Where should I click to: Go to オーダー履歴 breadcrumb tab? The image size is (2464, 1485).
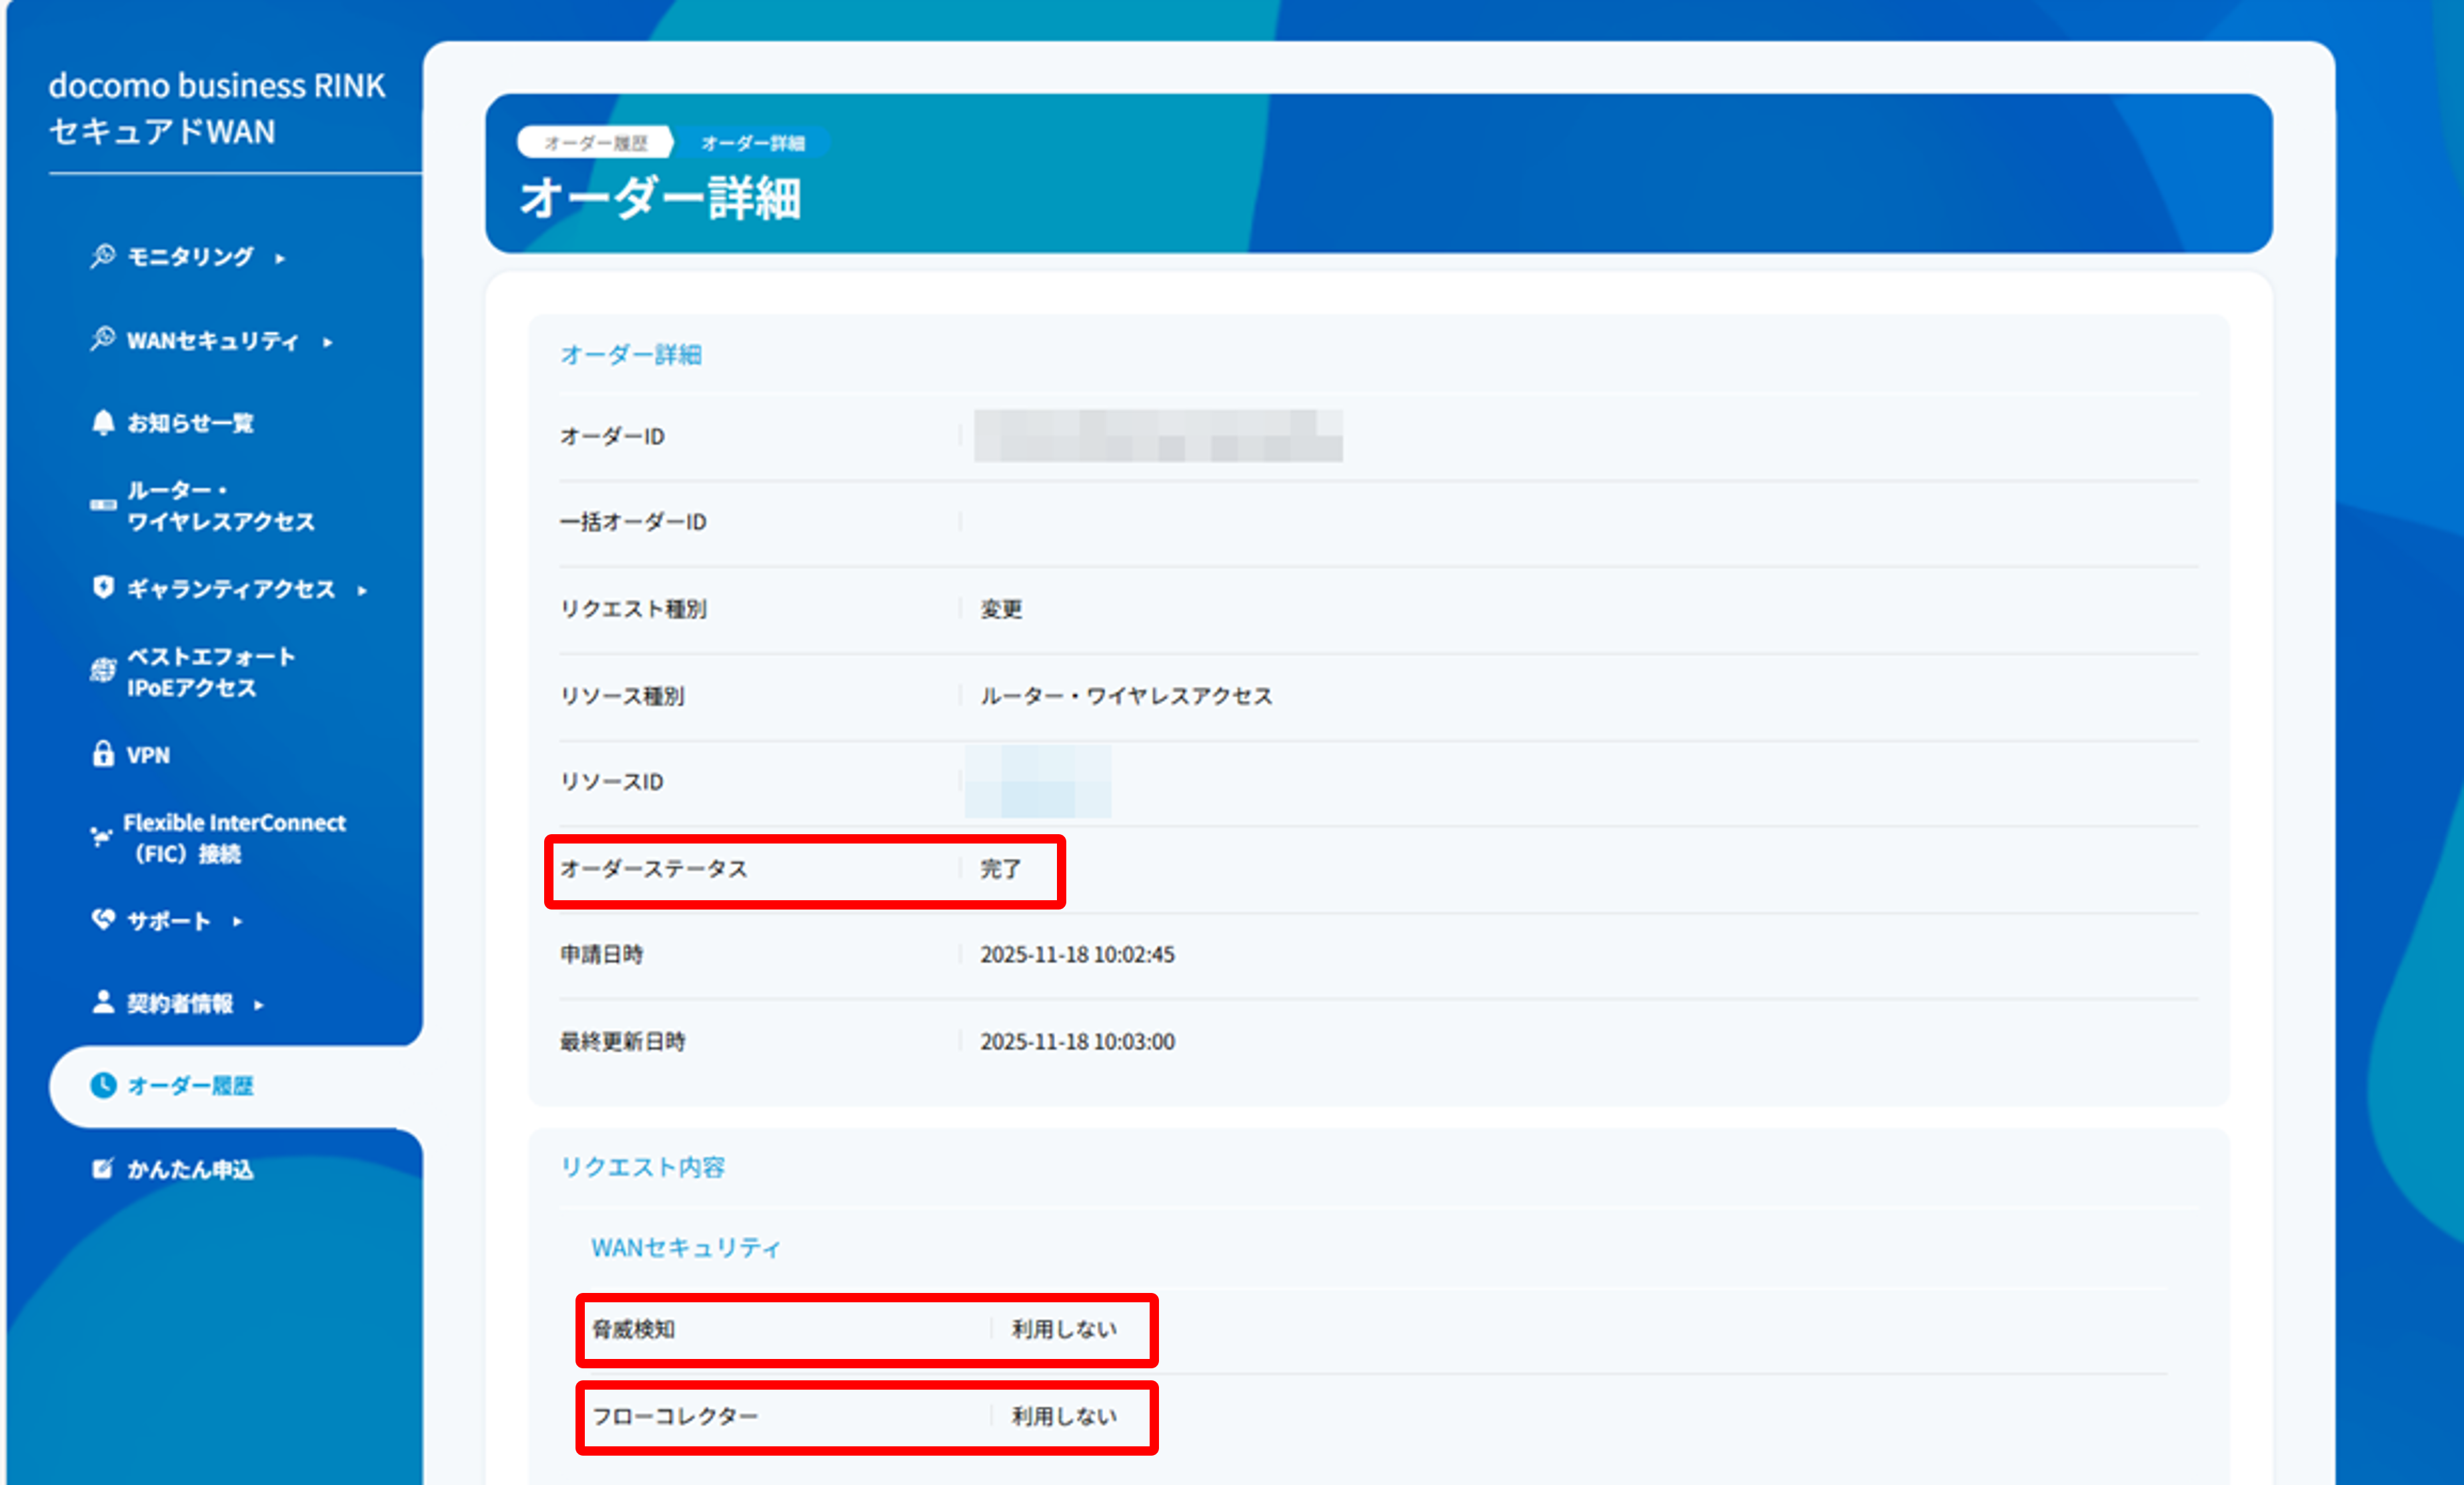(595, 143)
